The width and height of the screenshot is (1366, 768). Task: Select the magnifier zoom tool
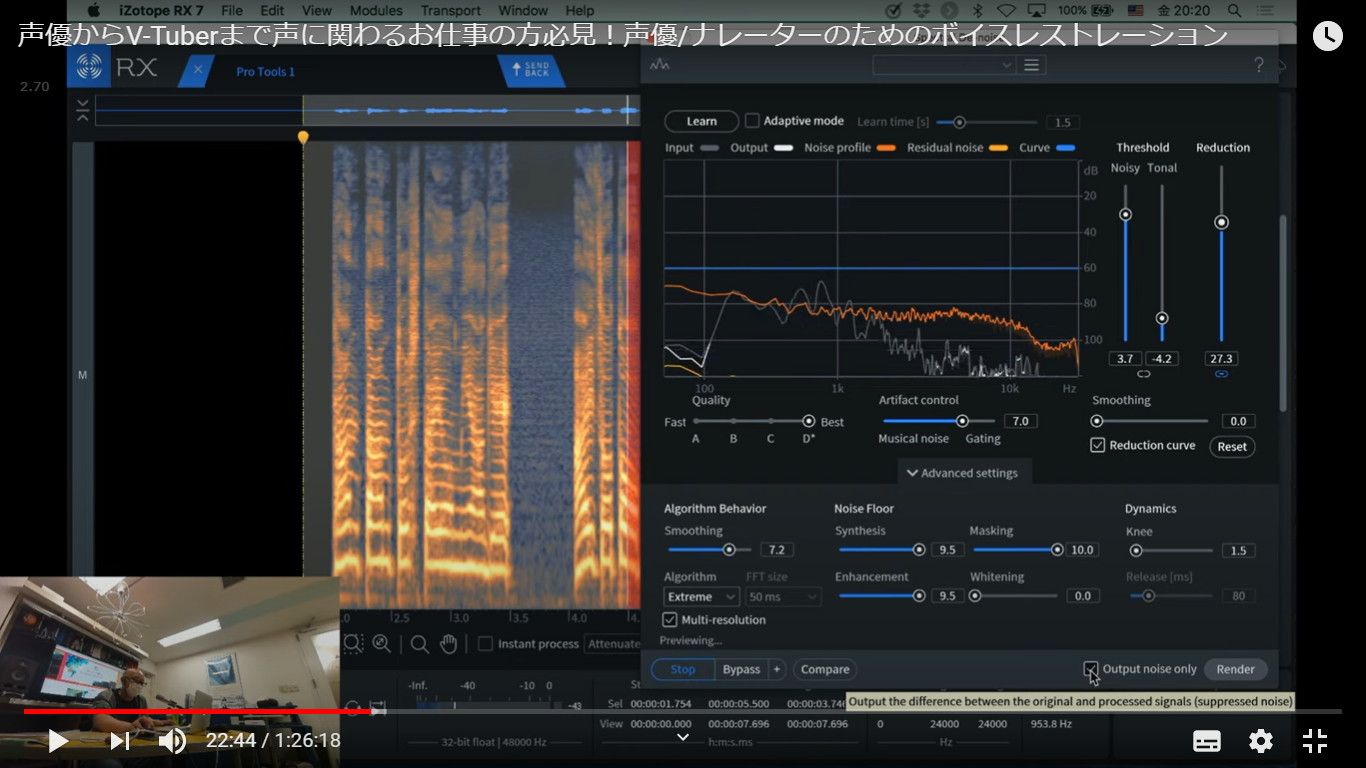[420, 644]
